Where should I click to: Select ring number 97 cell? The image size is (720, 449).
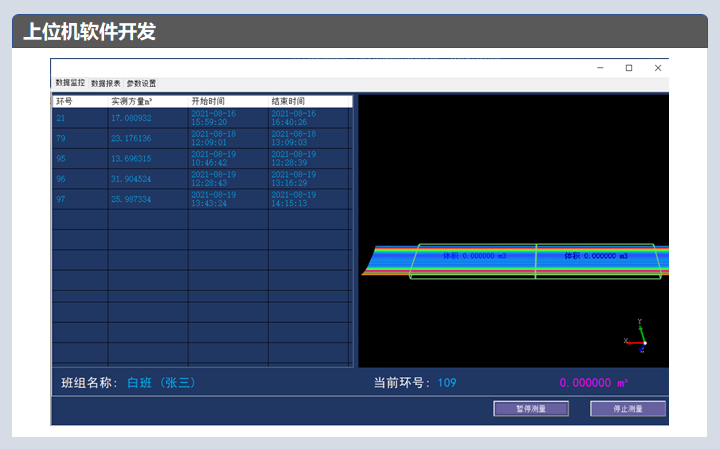(80, 199)
